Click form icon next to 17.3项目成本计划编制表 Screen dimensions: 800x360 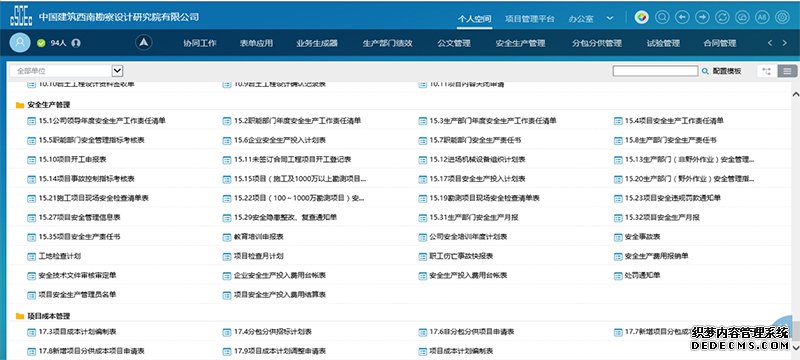pos(31,332)
